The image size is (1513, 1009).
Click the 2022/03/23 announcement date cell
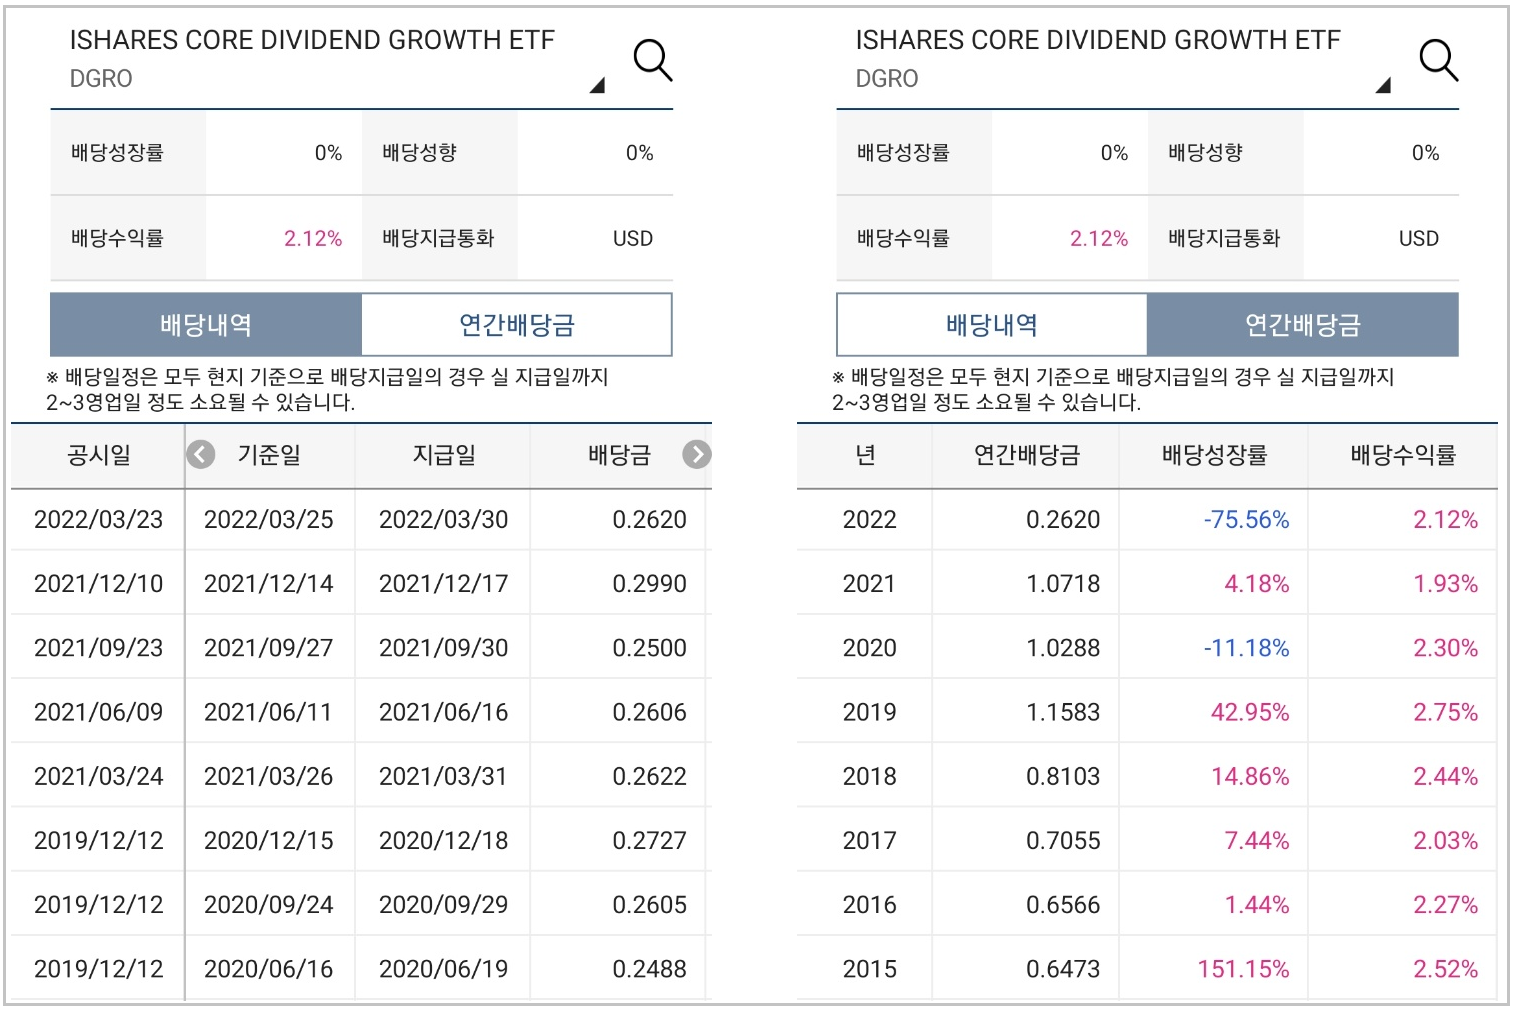[98, 520]
